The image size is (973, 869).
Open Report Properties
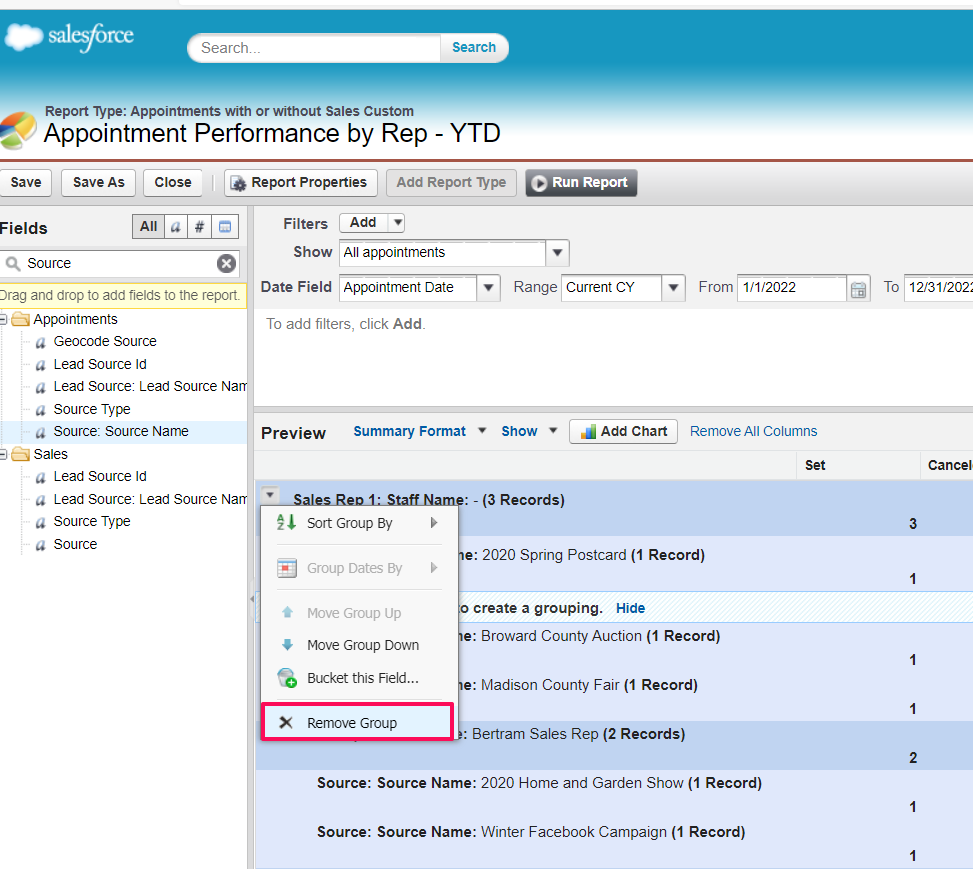(x=300, y=182)
